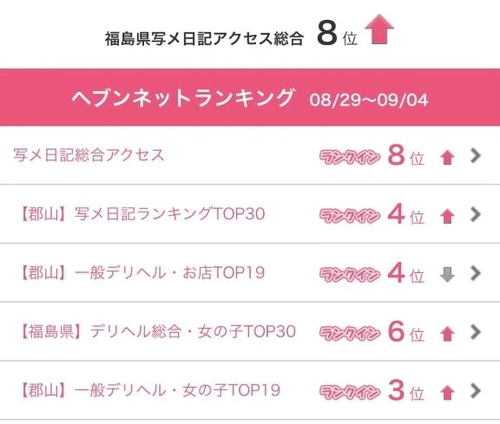Screen dimensions: 500x424
Task: Click pink up arrow in 女の子TOP30 row
Action: coord(447,334)
